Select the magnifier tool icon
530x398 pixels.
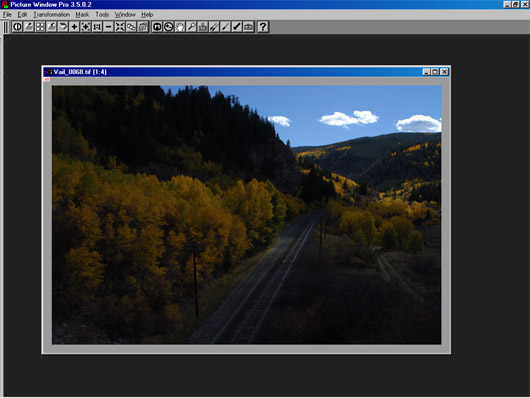[191, 27]
